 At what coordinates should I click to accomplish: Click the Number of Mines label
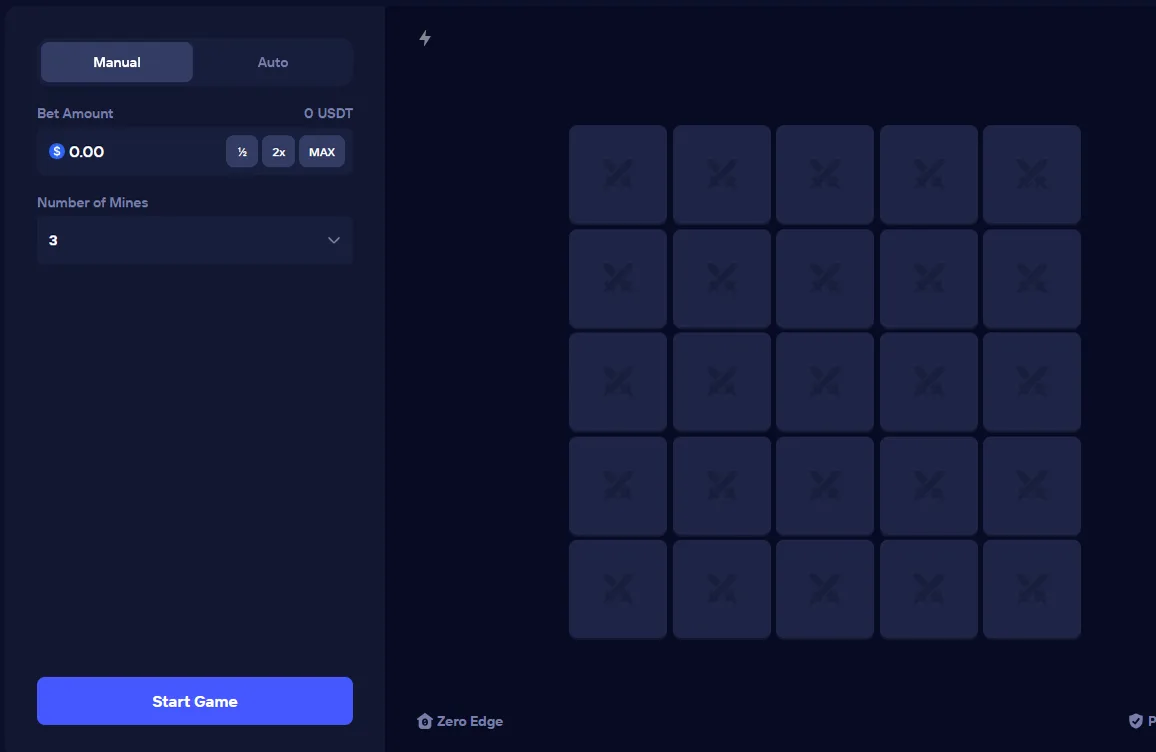pyautogui.click(x=93, y=203)
